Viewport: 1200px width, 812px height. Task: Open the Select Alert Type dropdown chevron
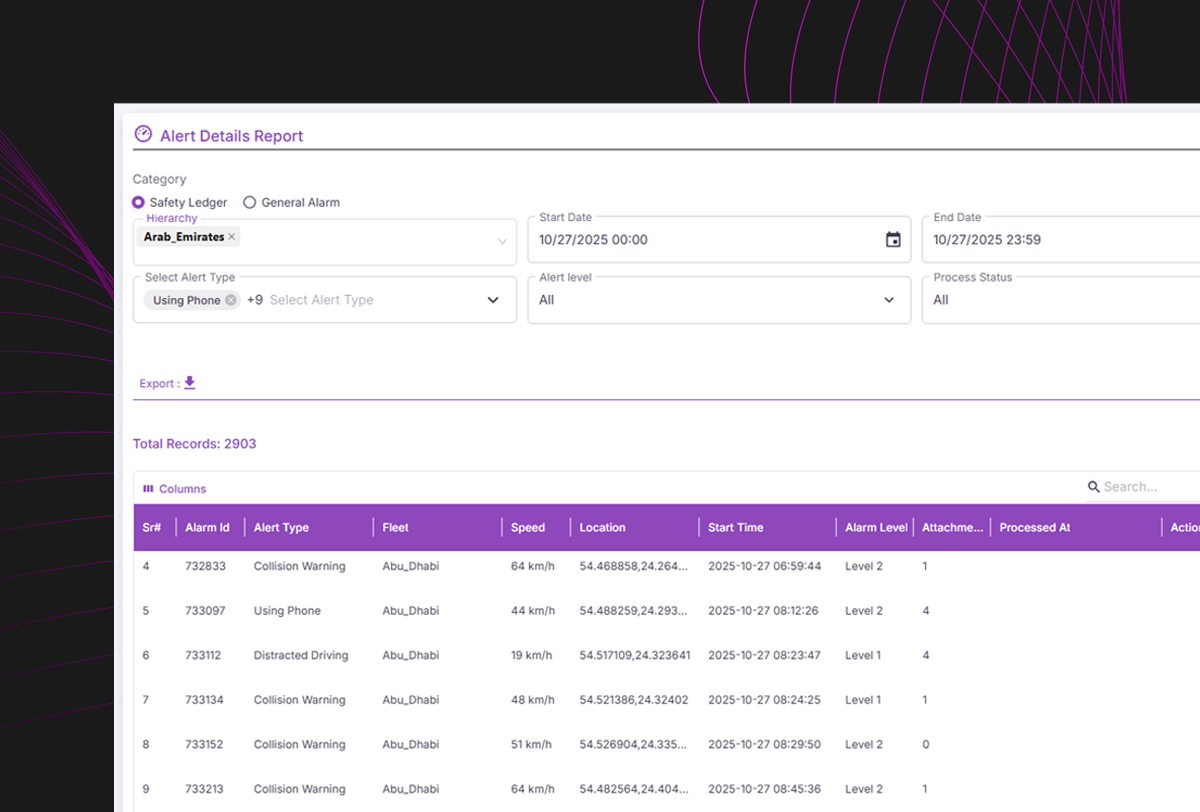pyautogui.click(x=492, y=299)
